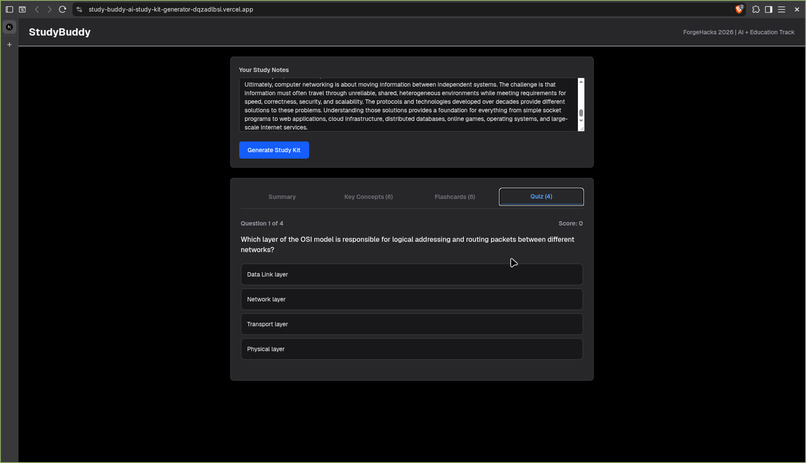Open the browser hamburger menu
This screenshot has width=806, height=463.
(x=781, y=9)
